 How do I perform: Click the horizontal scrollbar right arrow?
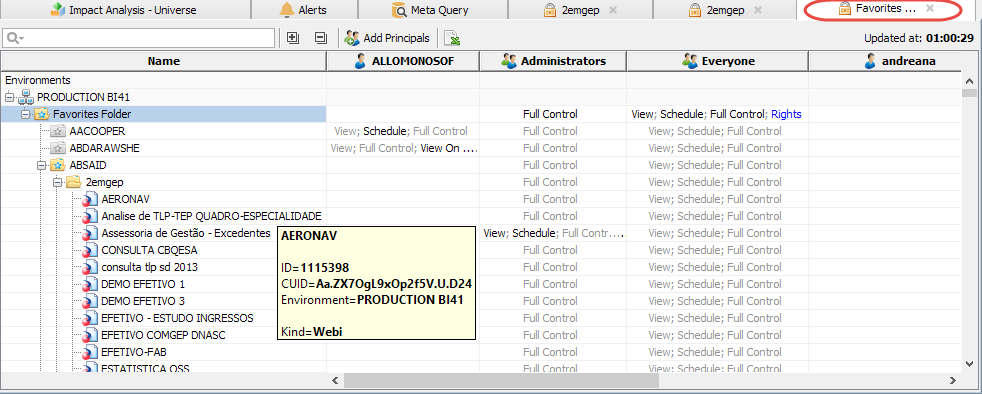[x=953, y=380]
